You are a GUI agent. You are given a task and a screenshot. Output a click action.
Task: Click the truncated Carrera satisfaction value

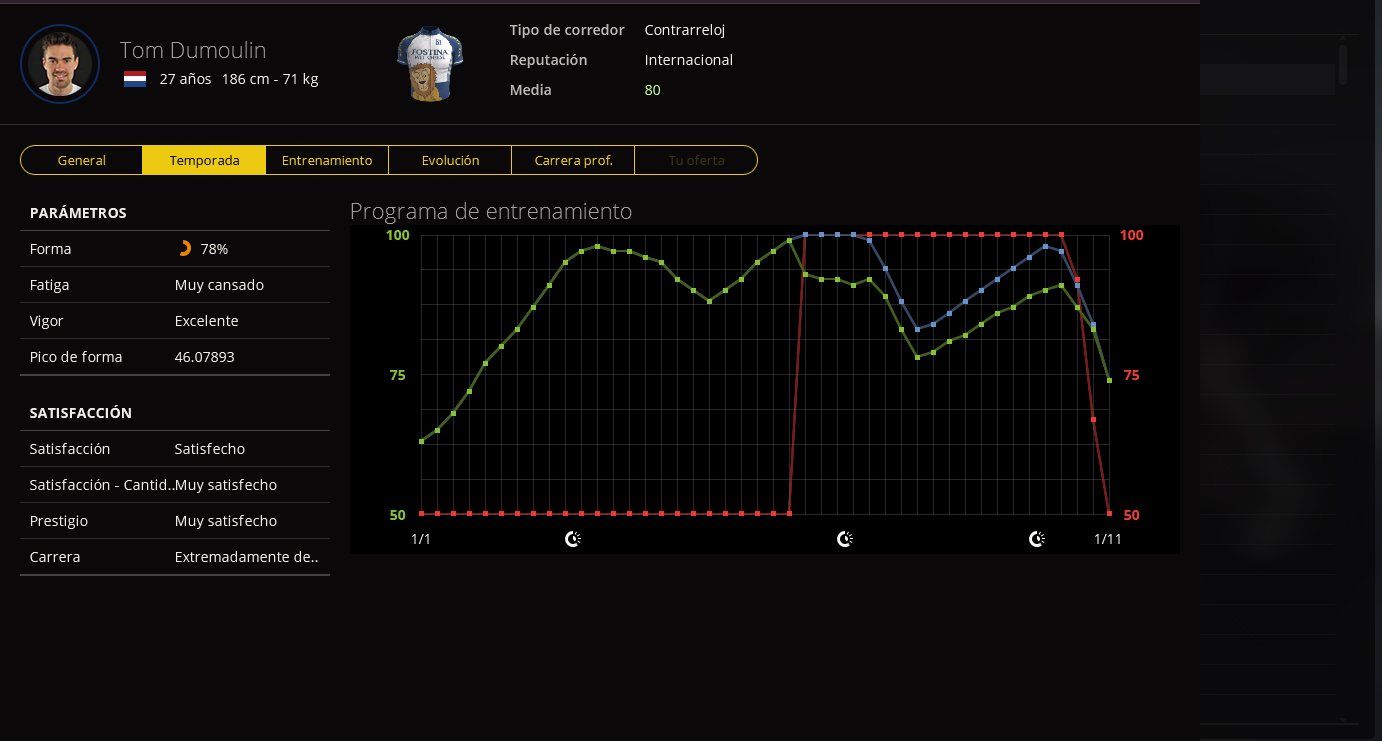(246, 557)
